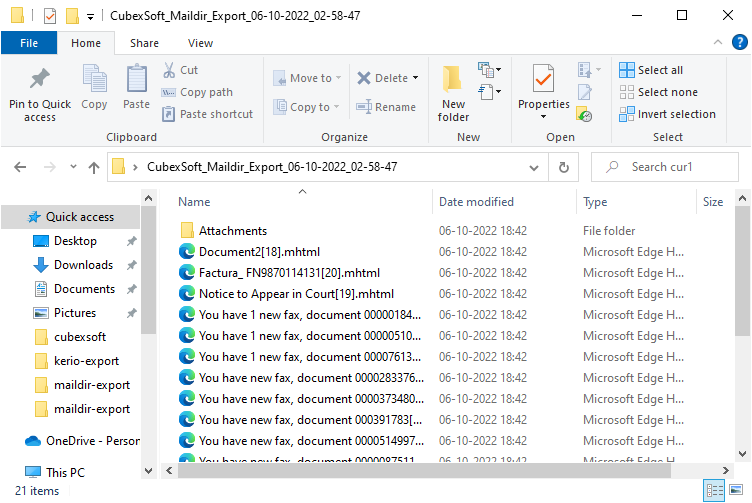Image resolution: width=752 pixels, height=503 pixels.
Task: Switch to the View tab
Action: click(200, 43)
